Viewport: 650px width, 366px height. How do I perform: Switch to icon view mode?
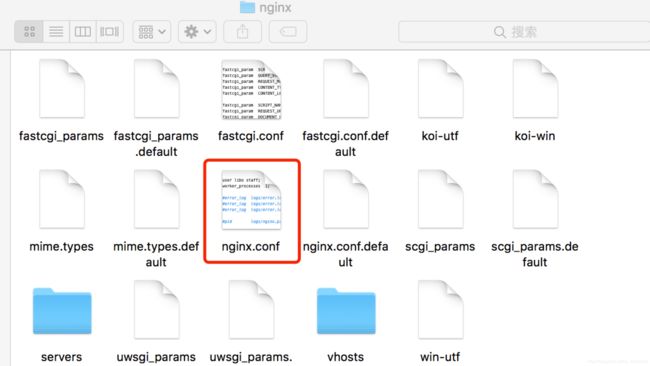click(29, 32)
